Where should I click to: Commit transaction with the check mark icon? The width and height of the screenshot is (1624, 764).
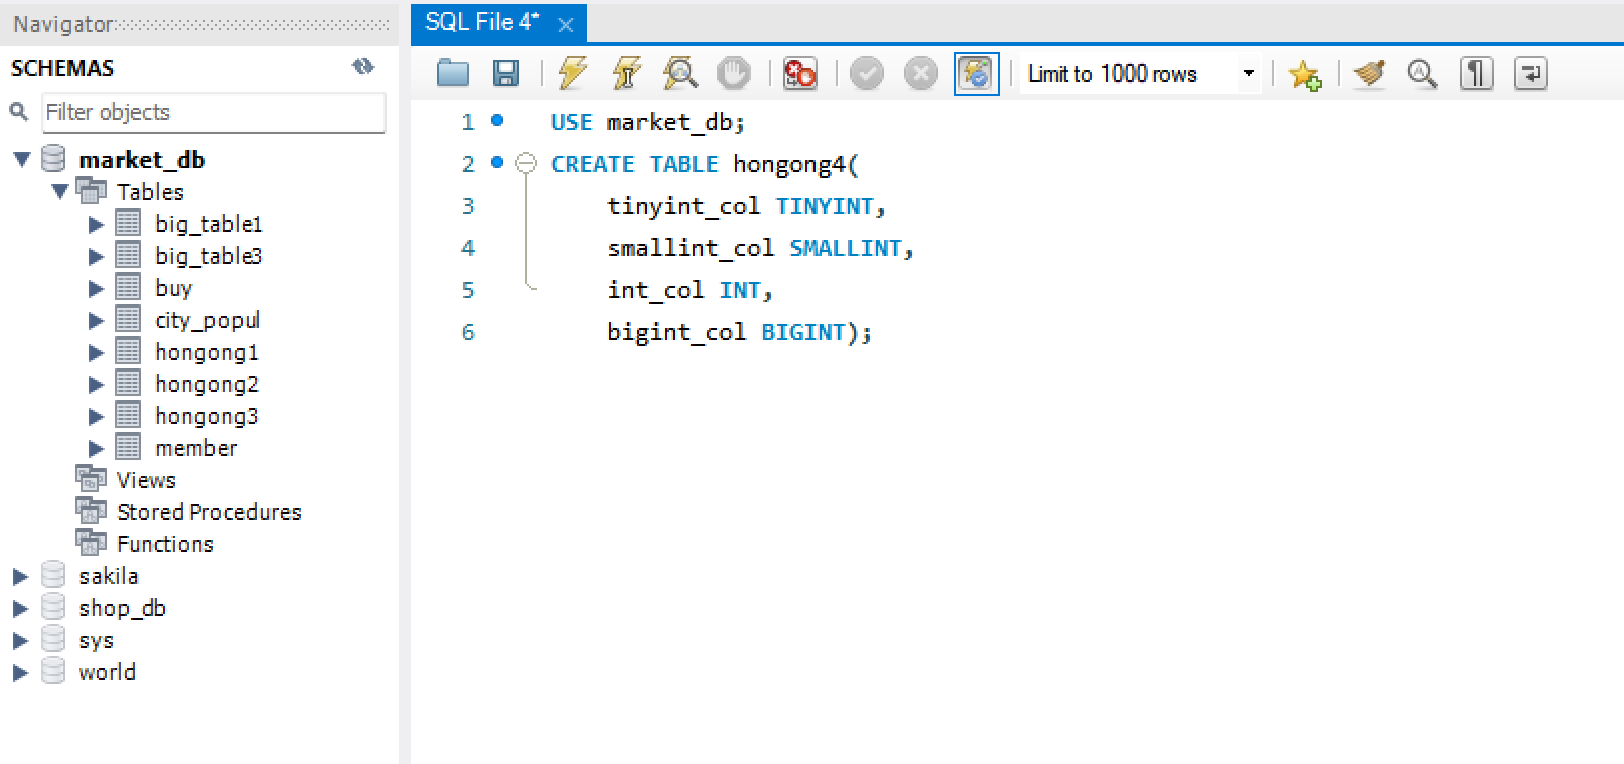(x=867, y=74)
